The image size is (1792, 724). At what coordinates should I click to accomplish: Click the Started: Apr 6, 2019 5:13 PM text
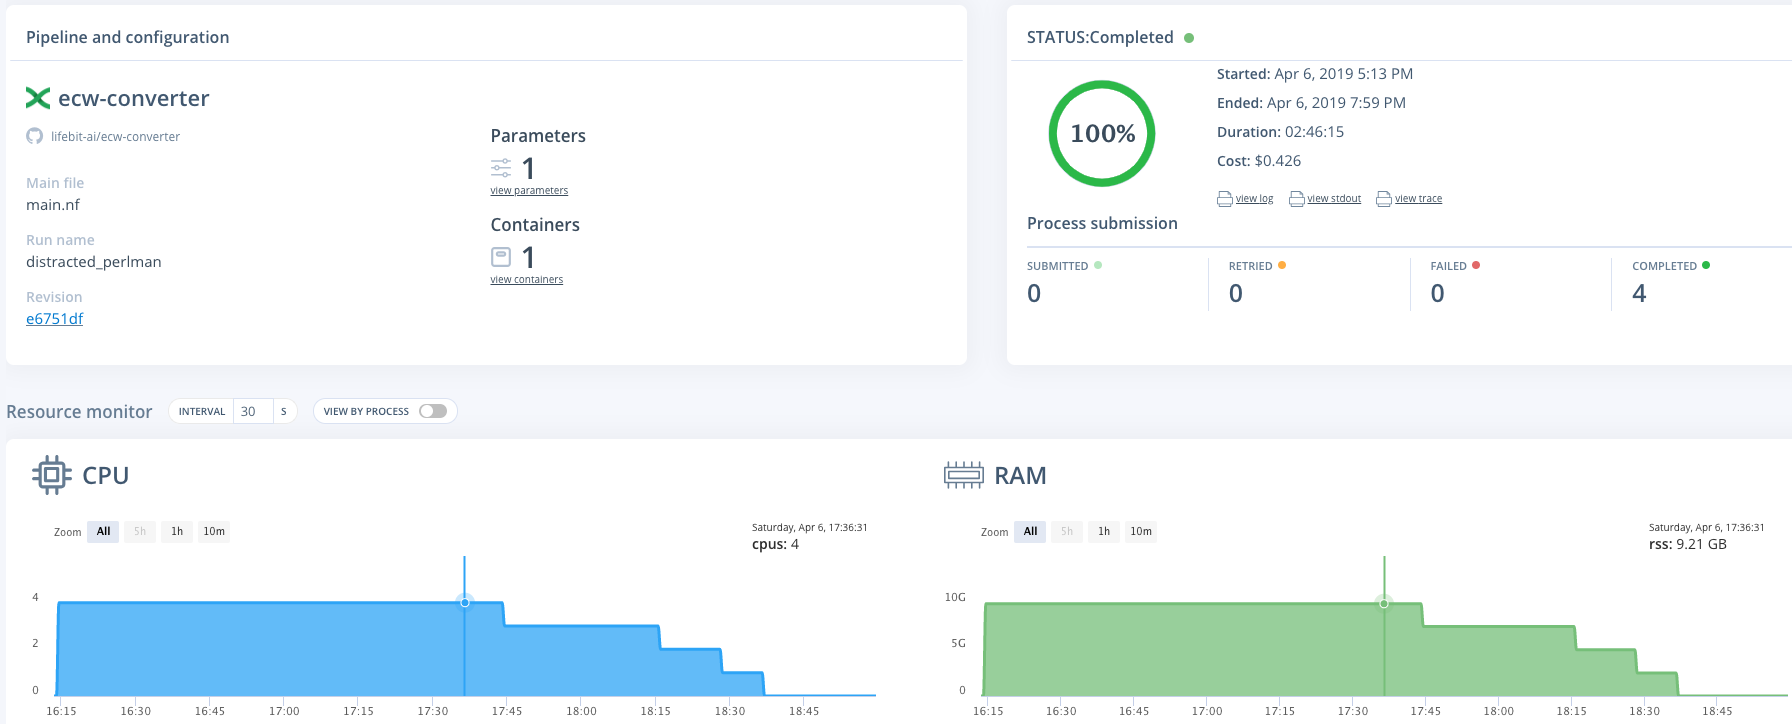(1315, 74)
